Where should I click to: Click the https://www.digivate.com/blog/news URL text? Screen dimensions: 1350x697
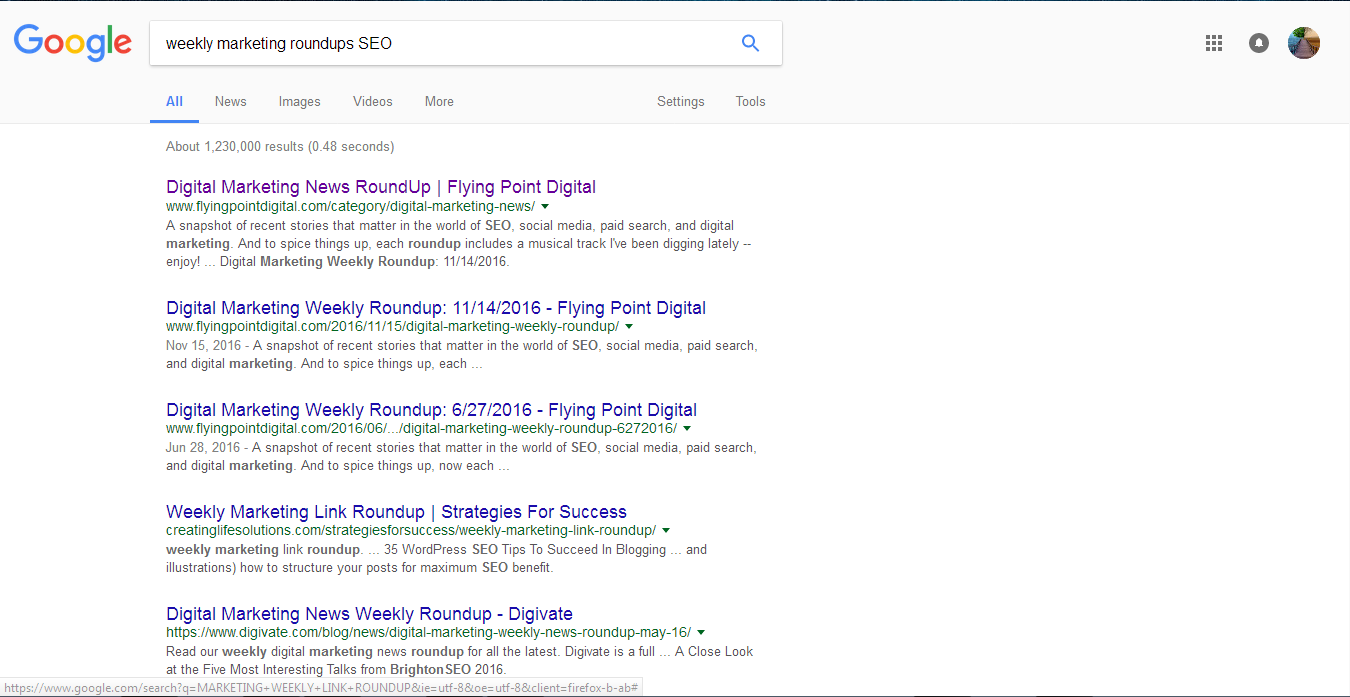[428, 632]
